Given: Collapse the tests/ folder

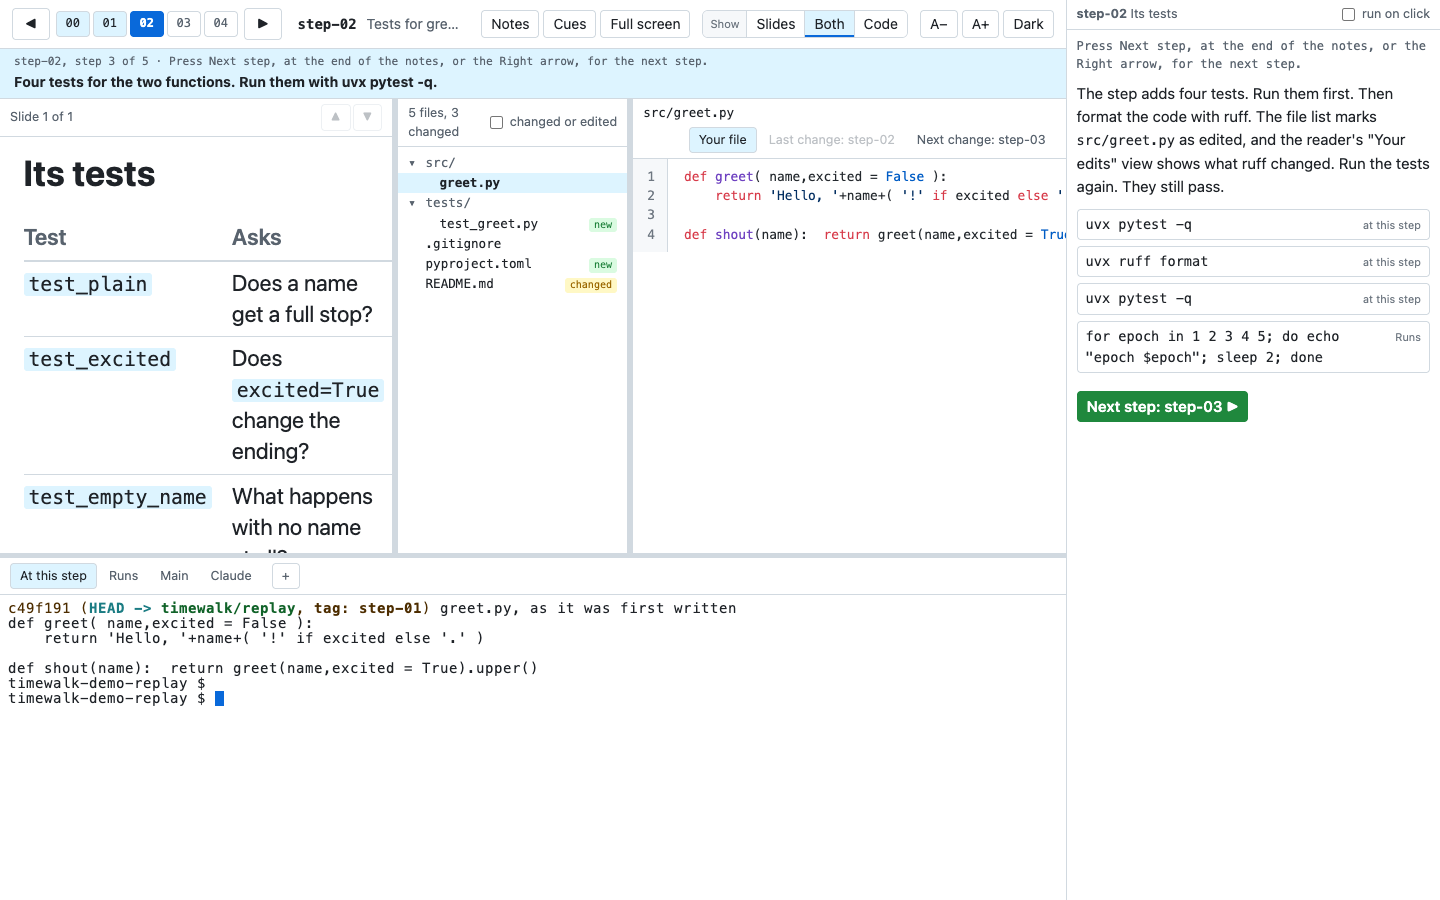Looking at the screenshot, I should (412, 203).
